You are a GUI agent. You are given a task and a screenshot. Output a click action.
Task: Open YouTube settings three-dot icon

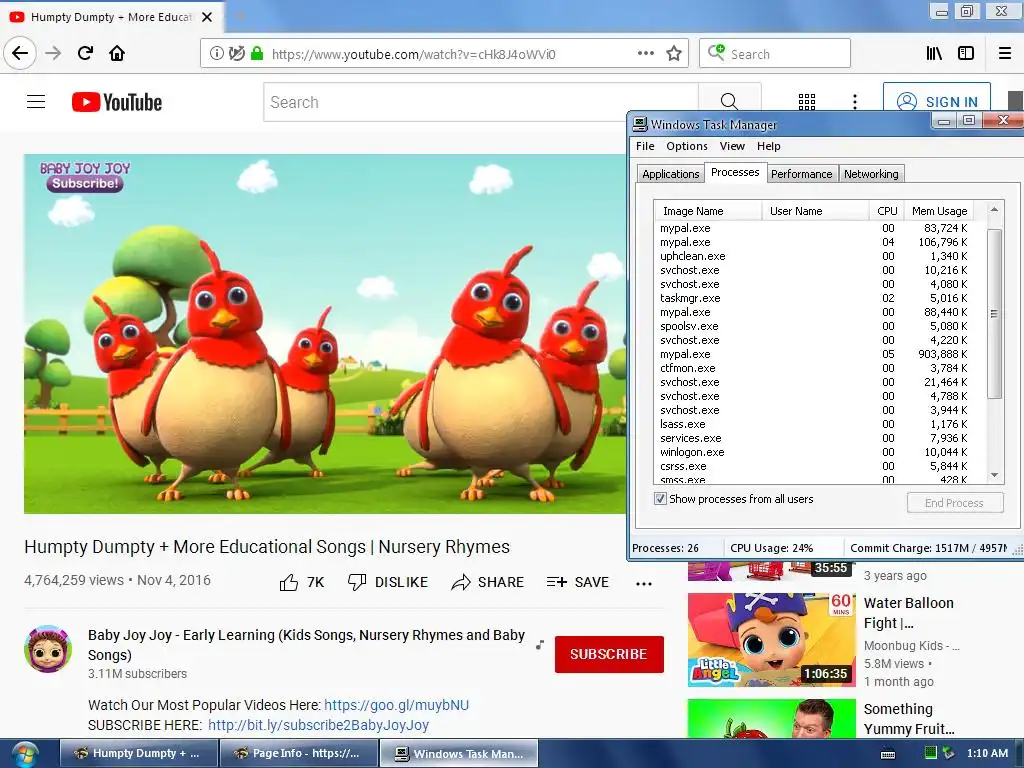(x=855, y=102)
